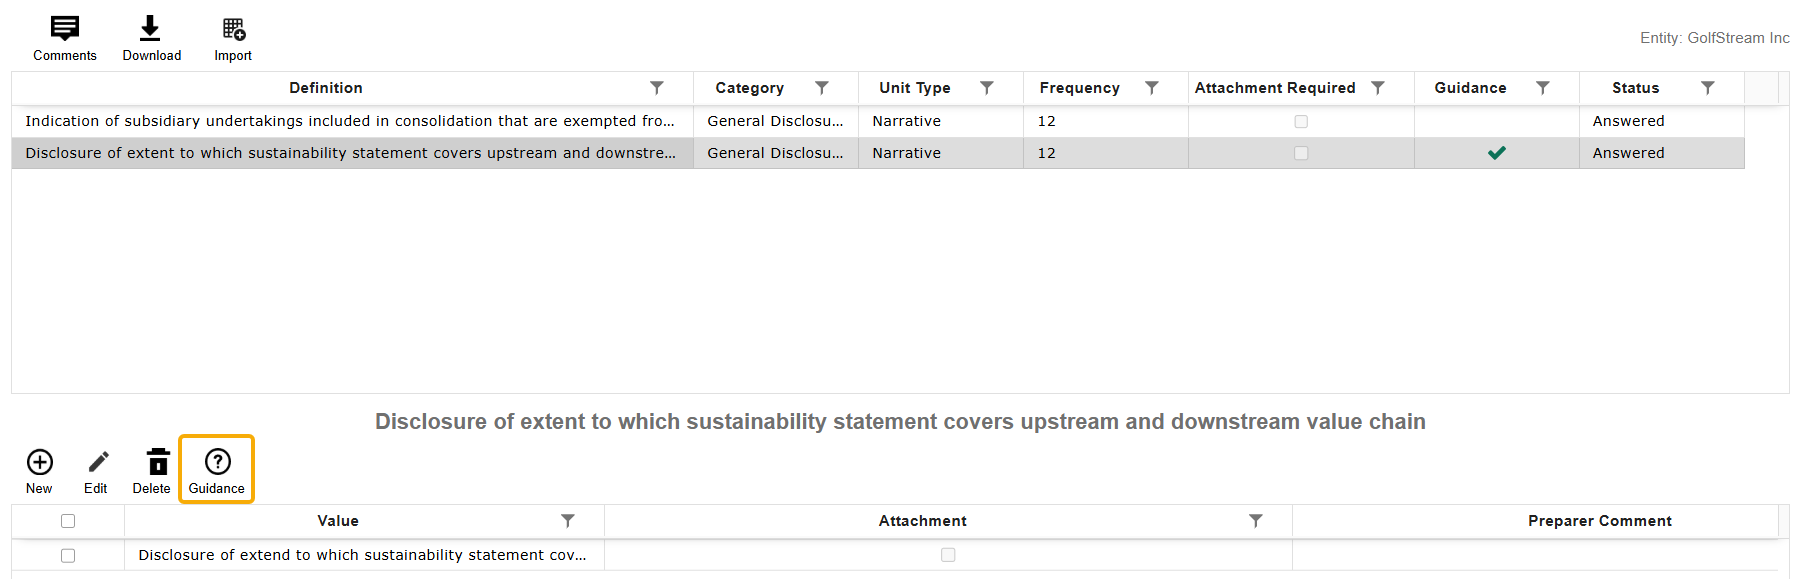Click the 'Disclosure of extend to which' value cell
The width and height of the screenshot is (1798, 579).
364,555
